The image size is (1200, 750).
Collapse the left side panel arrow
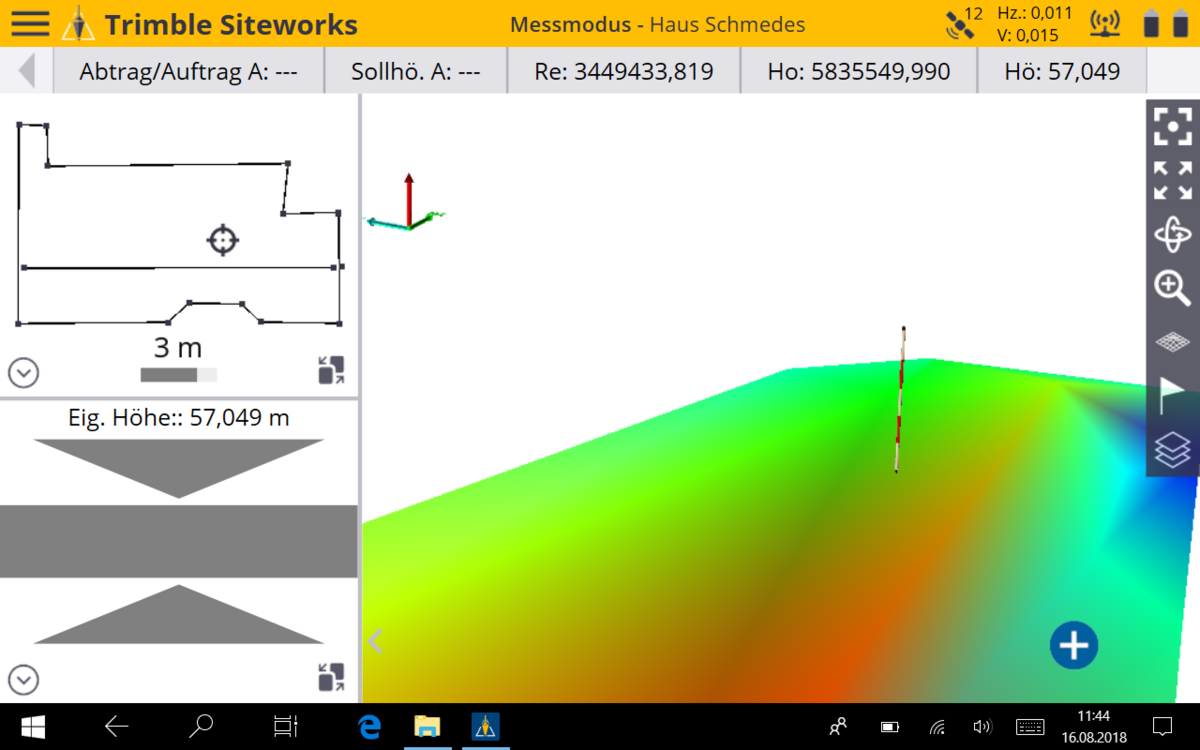click(x=376, y=641)
